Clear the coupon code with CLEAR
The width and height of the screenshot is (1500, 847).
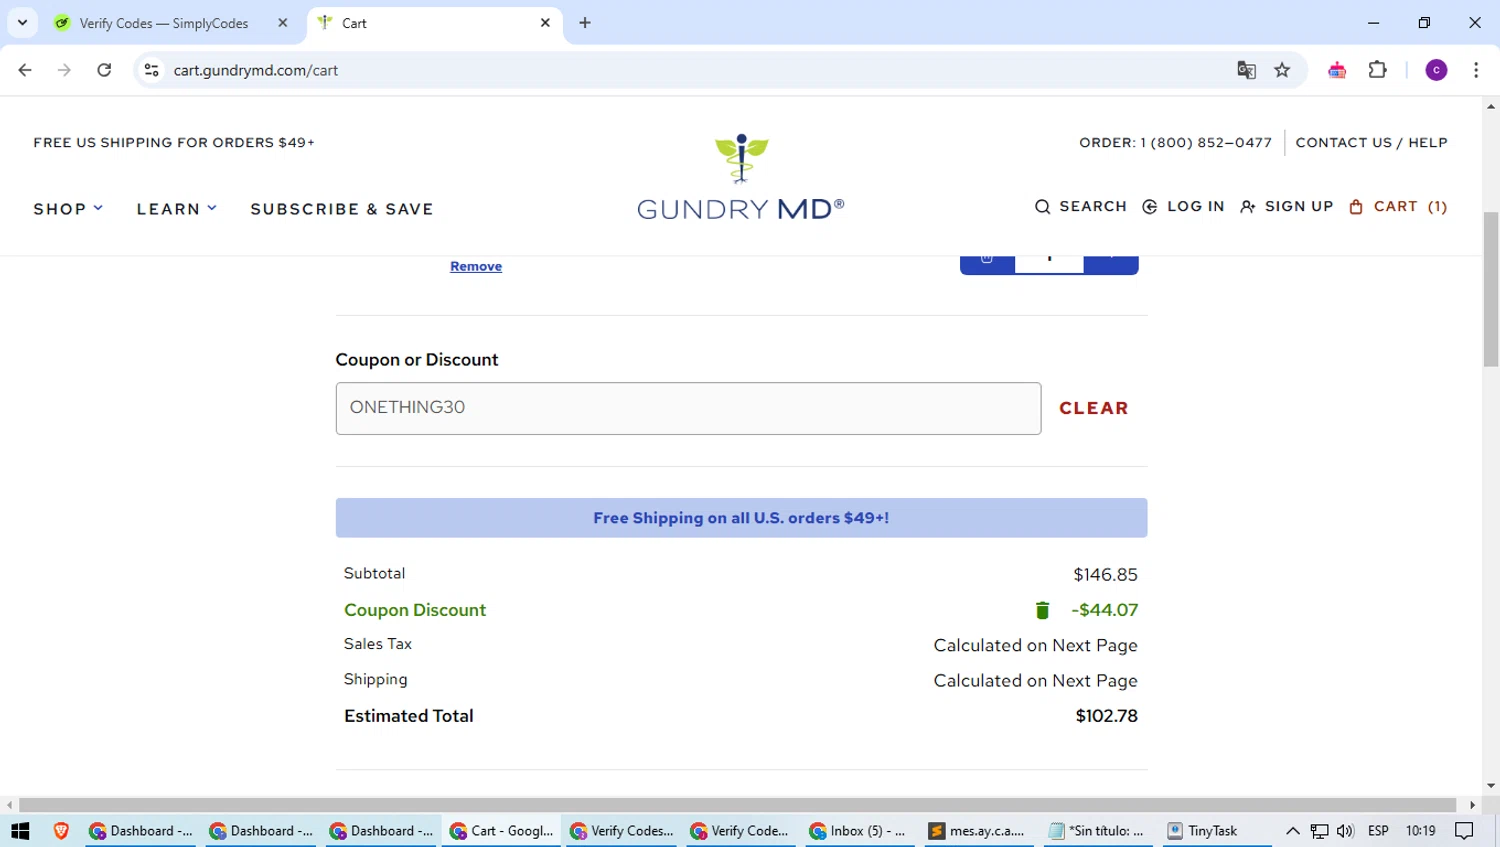(1094, 408)
